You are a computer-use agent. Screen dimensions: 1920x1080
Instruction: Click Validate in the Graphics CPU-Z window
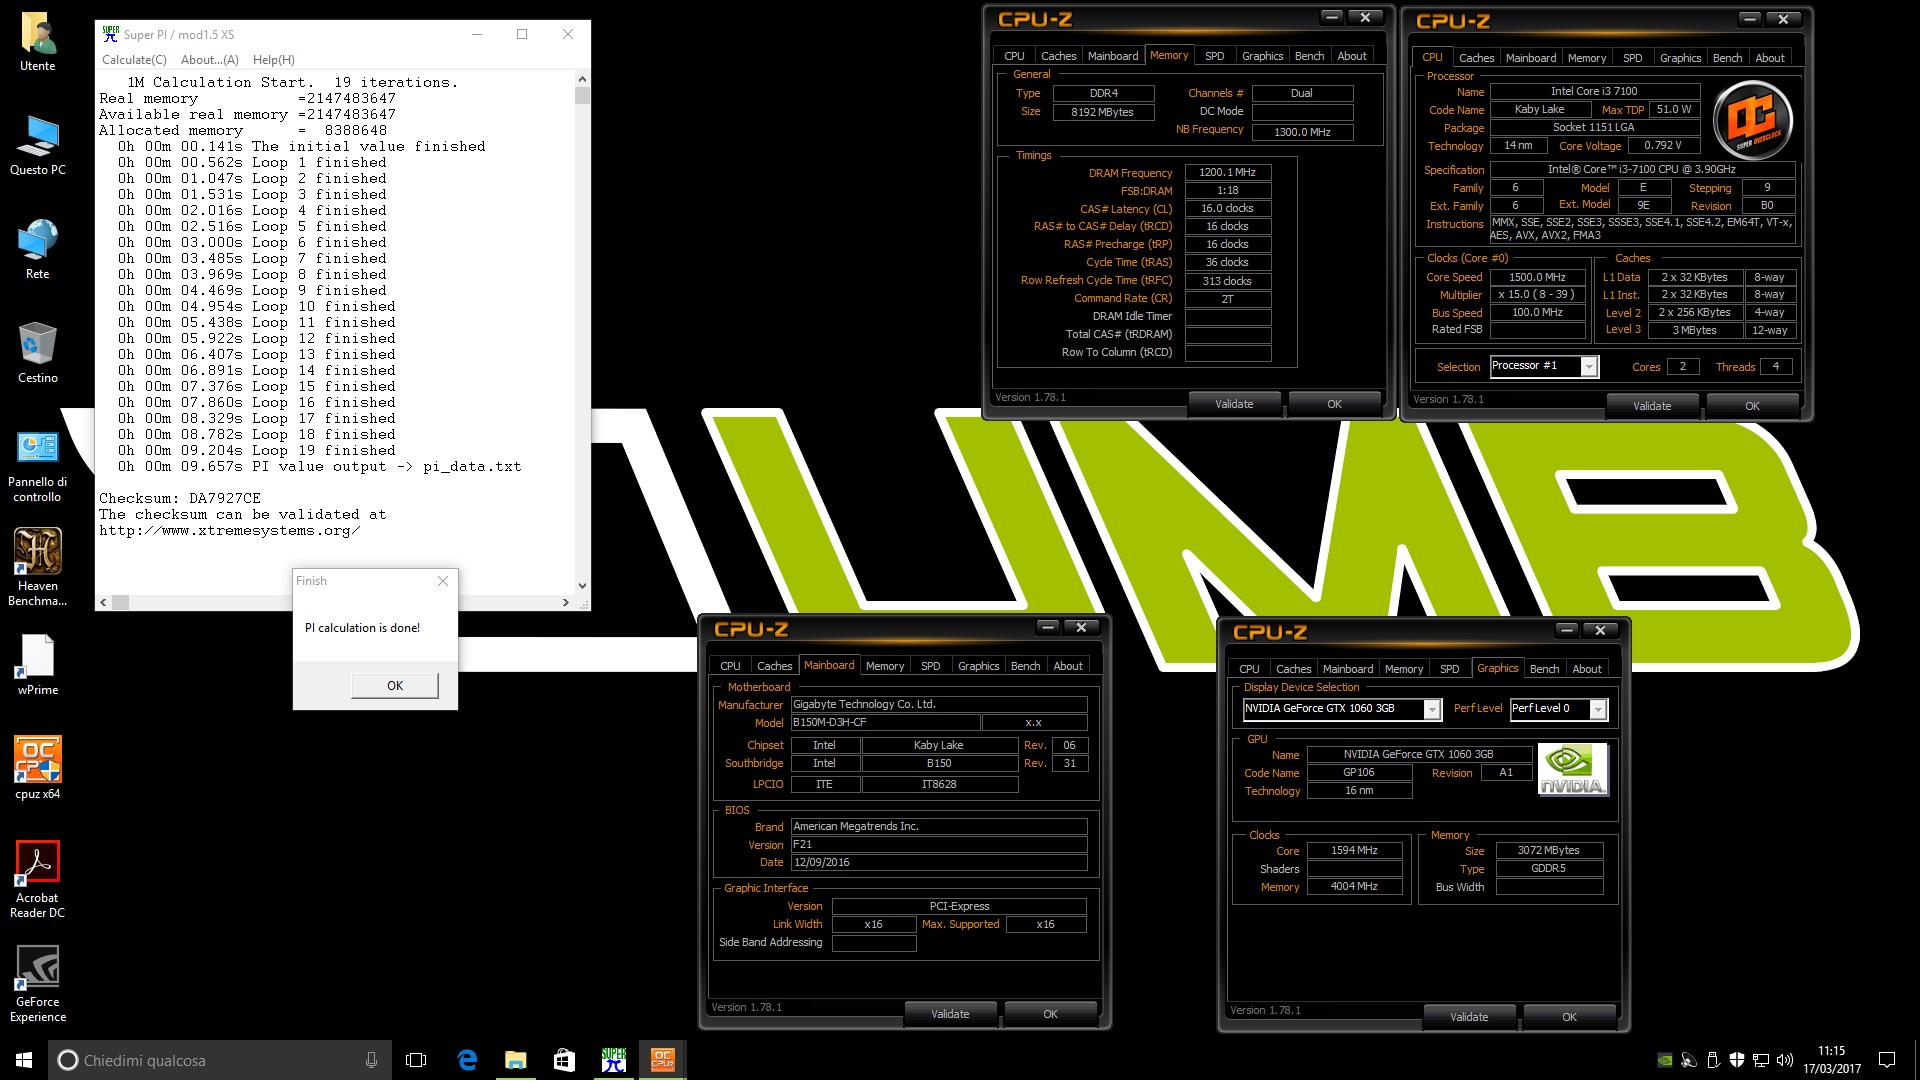coord(1469,1017)
